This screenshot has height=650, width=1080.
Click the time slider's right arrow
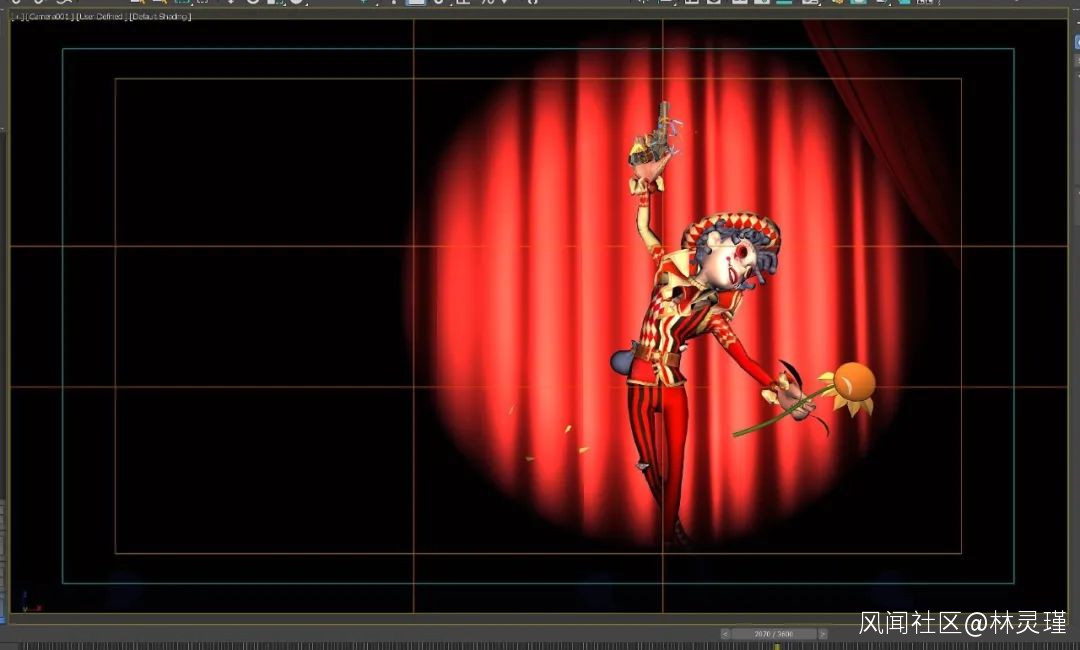click(823, 634)
